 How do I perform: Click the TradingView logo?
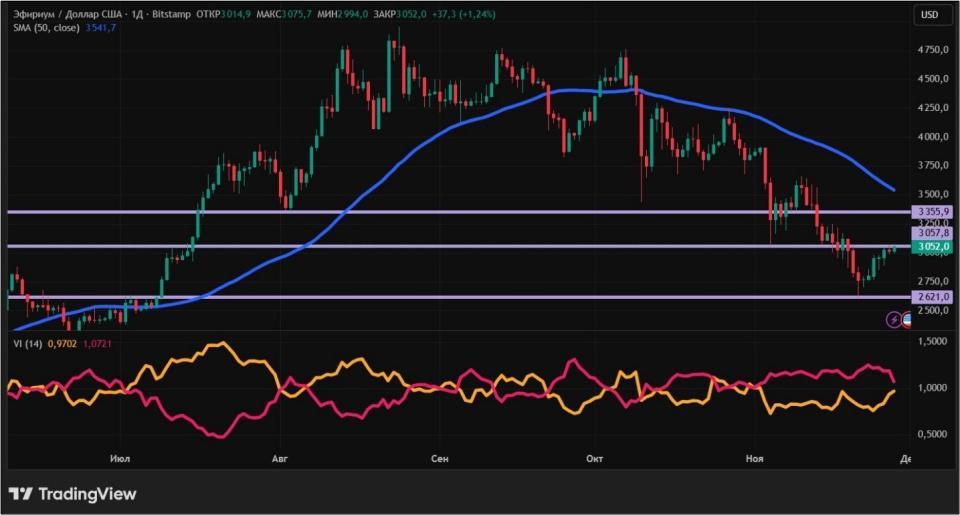(72, 494)
